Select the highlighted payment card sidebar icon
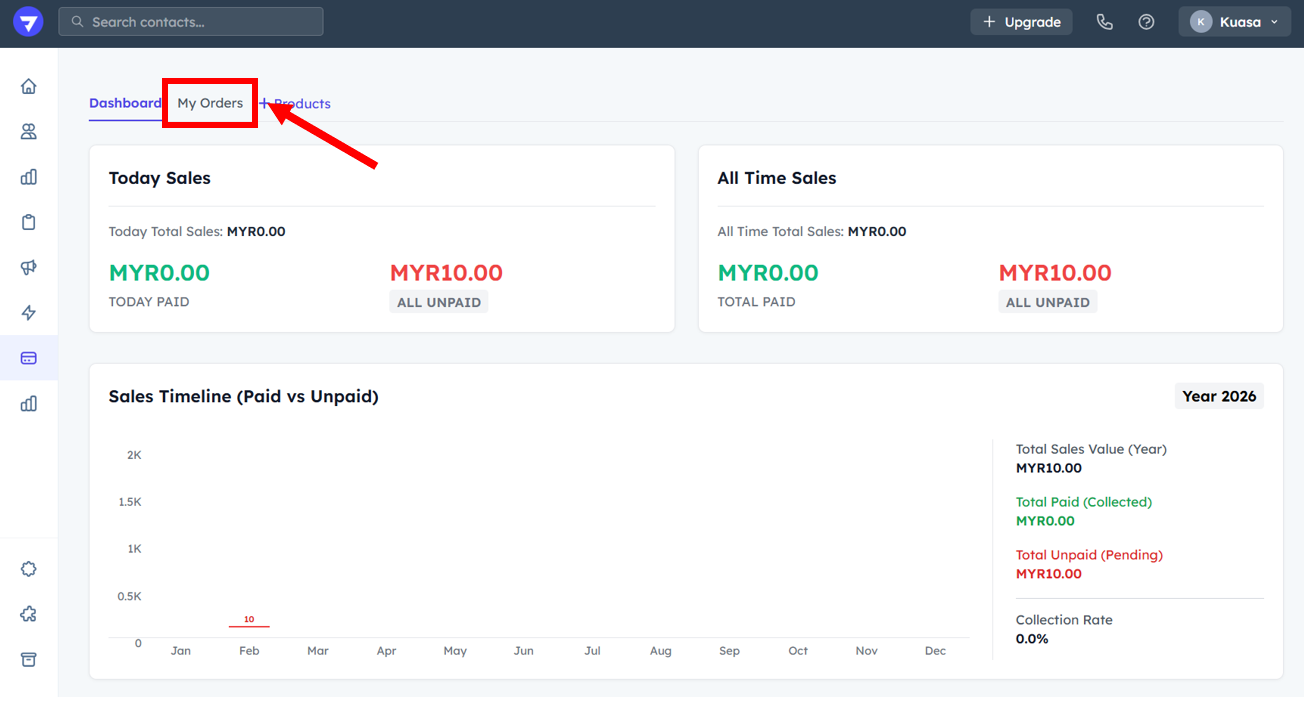This screenshot has height=704, width=1304. (29, 358)
